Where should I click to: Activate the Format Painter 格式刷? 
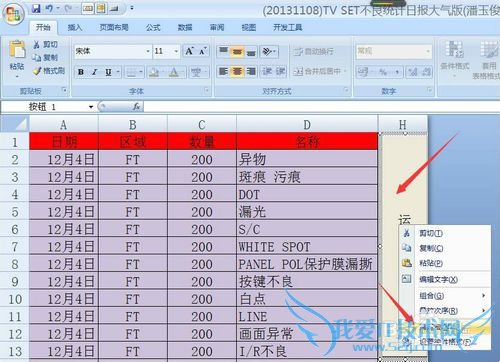49,71
